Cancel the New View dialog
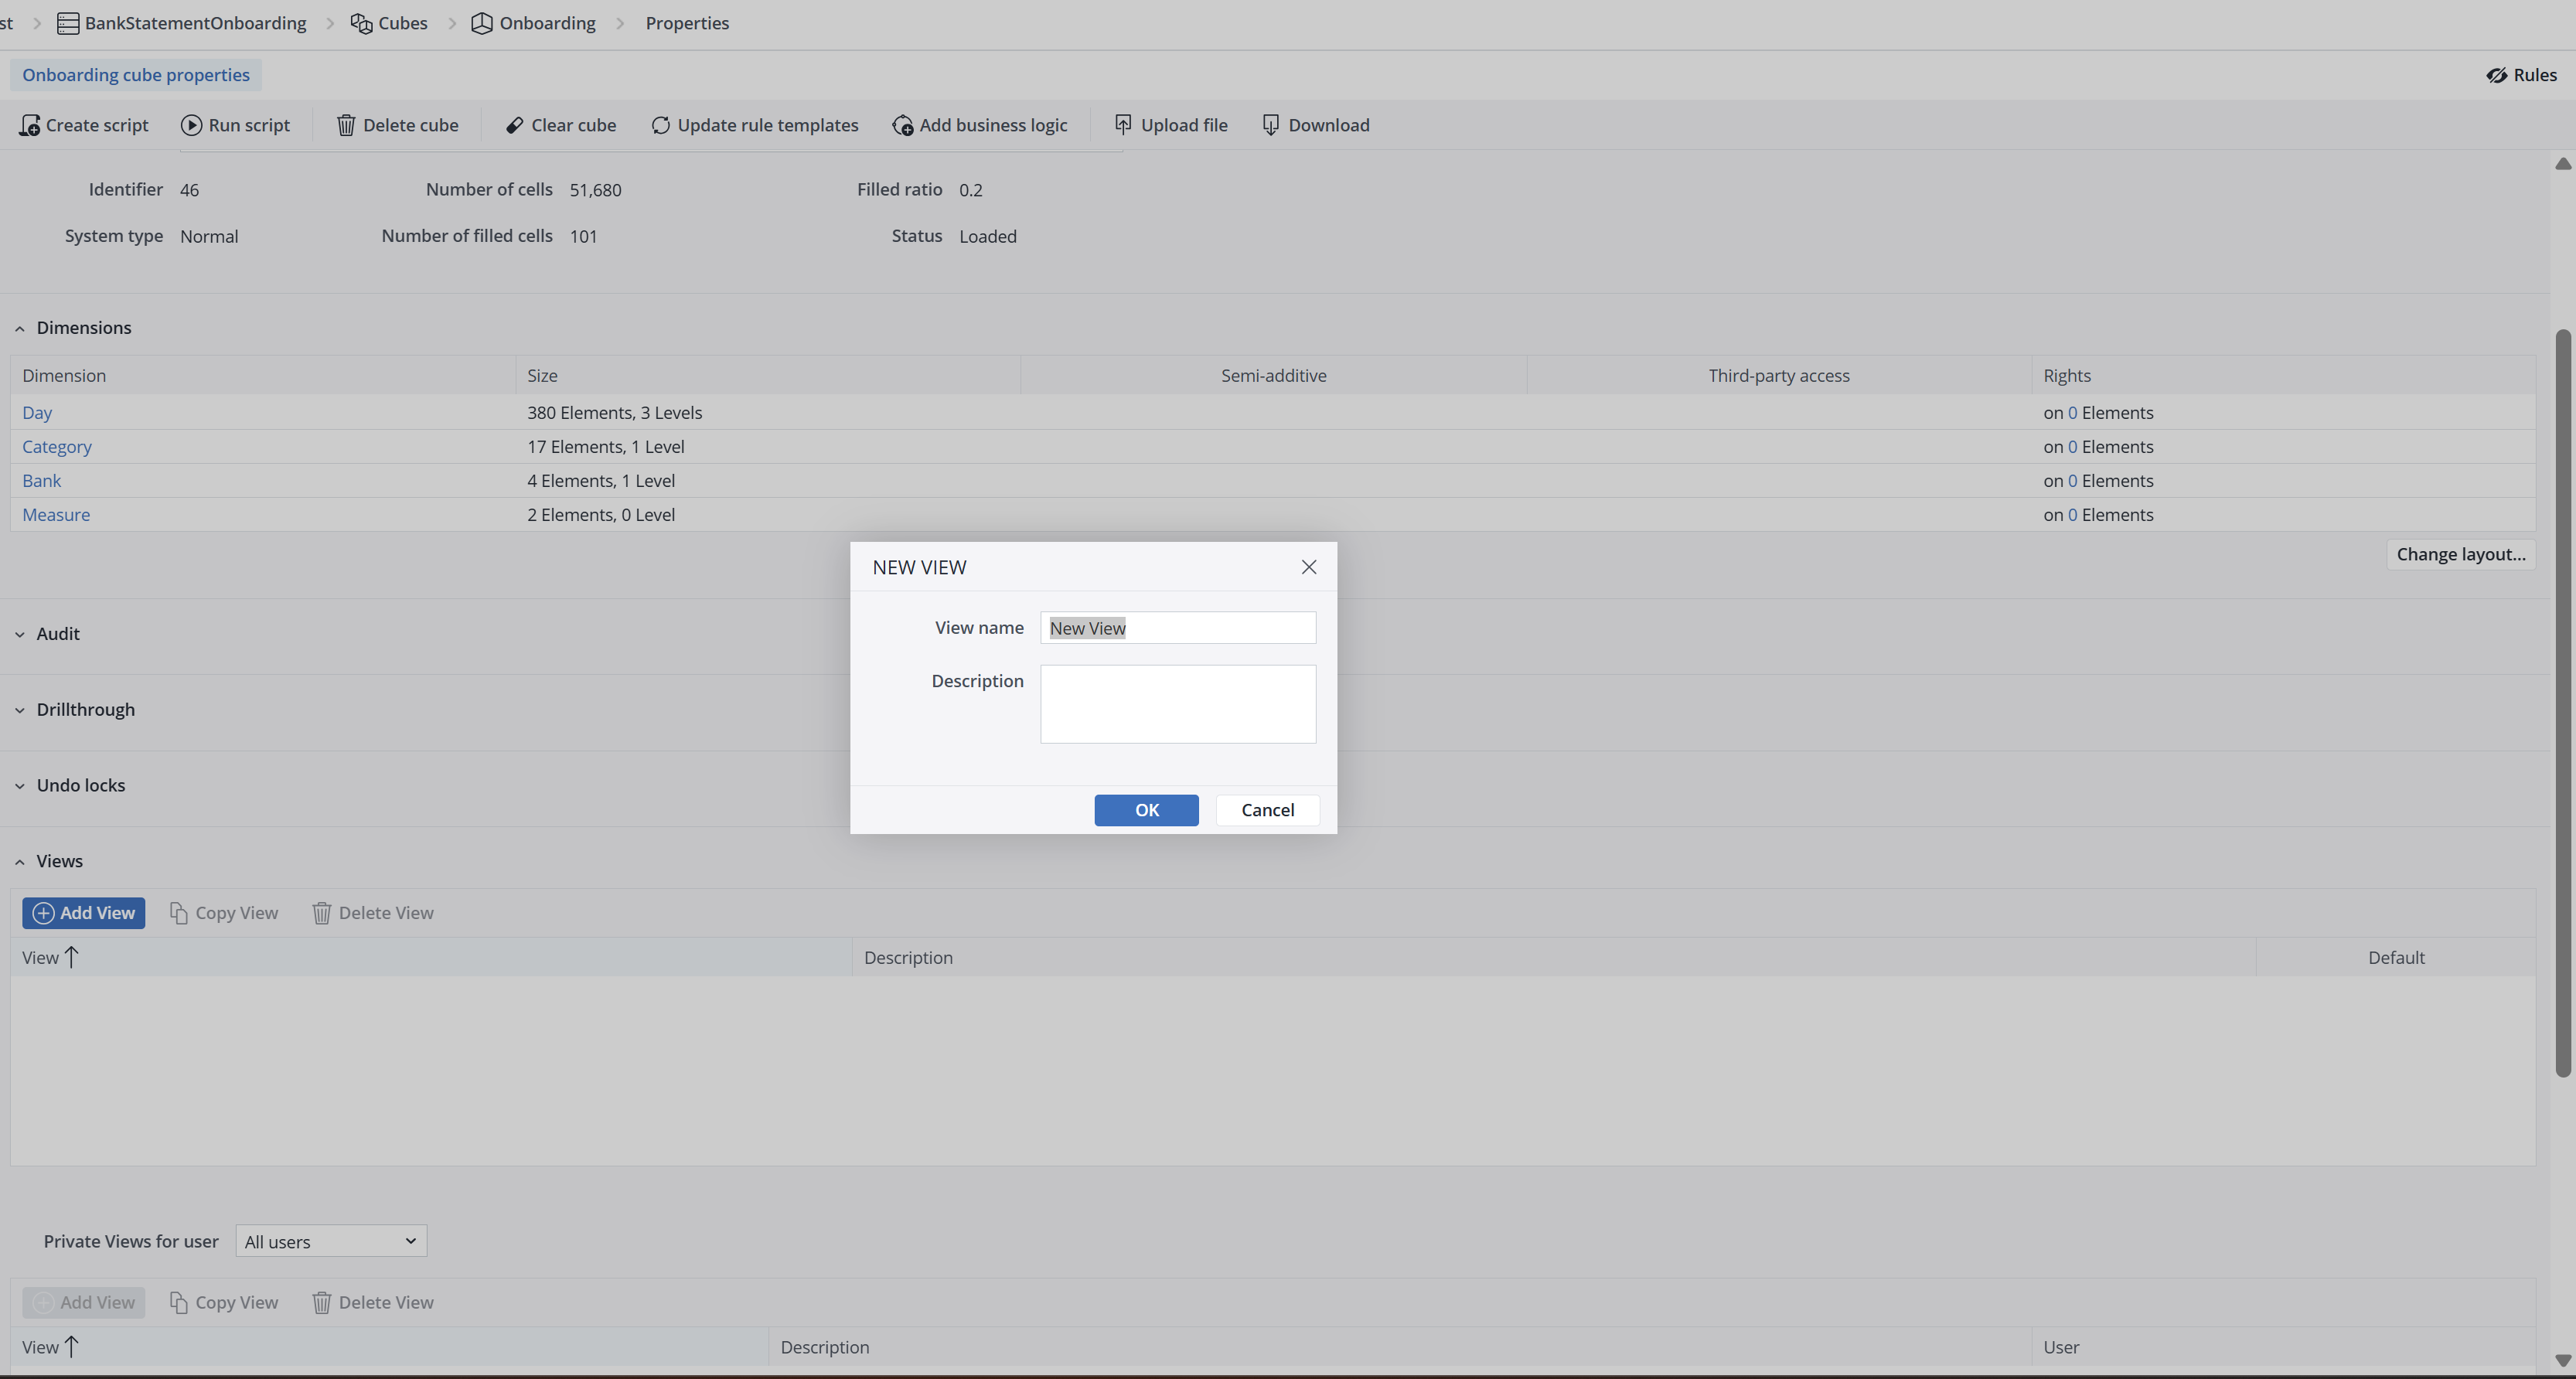2576x1379 pixels. click(x=1267, y=810)
